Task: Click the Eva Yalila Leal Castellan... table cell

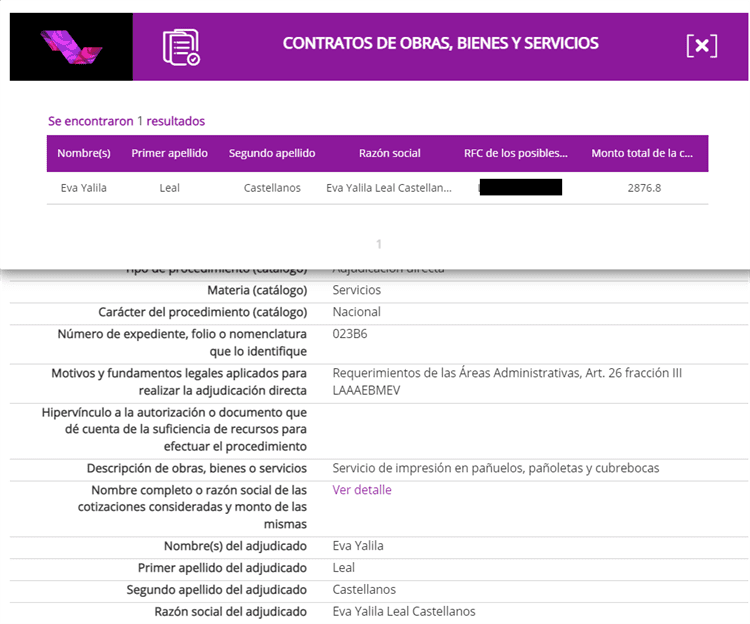Action: (389, 188)
